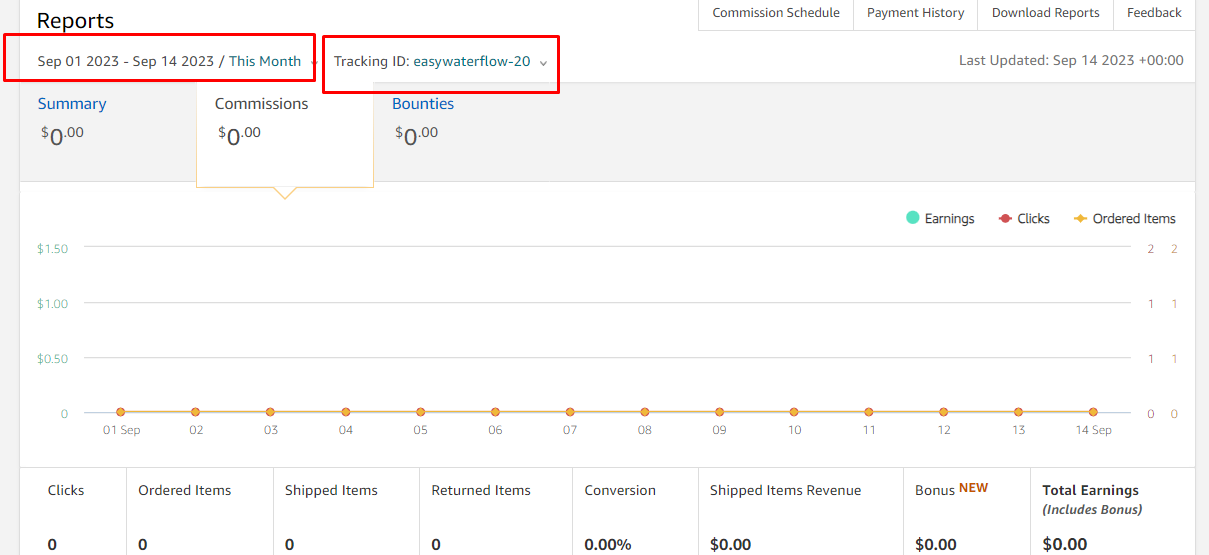Expand the Tracking ID easywaterflow-20 dropdown

point(440,61)
